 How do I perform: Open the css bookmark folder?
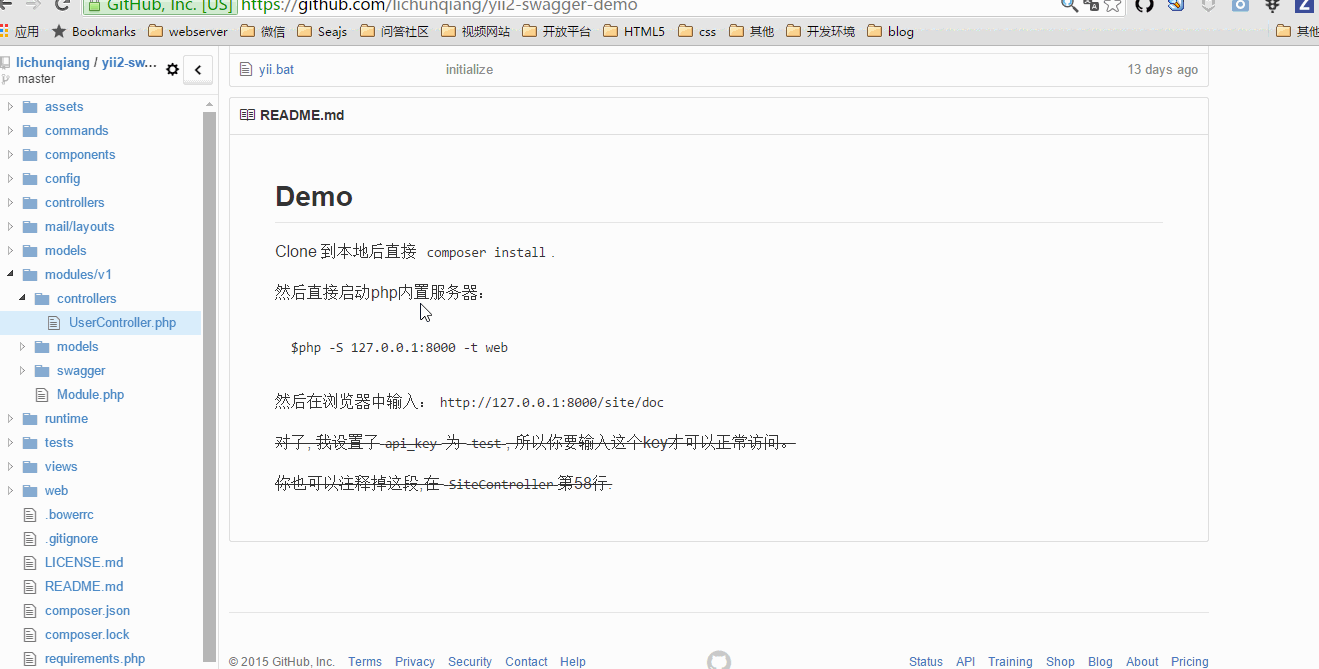tap(697, 31)
